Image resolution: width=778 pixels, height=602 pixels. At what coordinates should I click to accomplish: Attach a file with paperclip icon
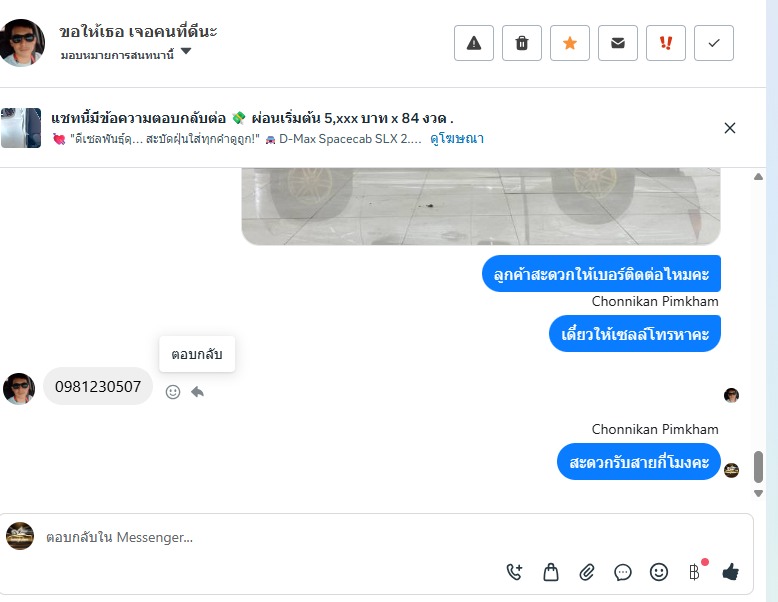coord(587,572)
